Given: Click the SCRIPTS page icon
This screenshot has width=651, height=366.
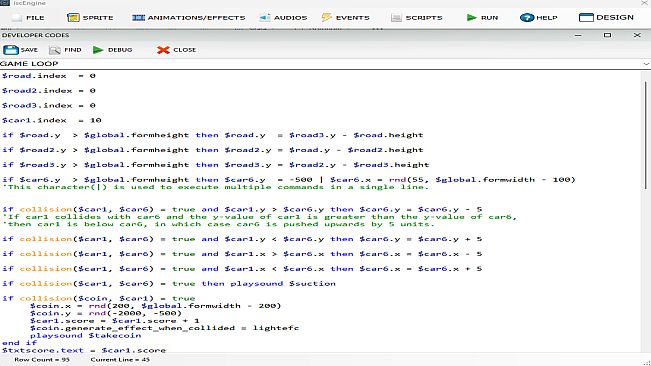Looking at the screenshot, I should point(396,17).
